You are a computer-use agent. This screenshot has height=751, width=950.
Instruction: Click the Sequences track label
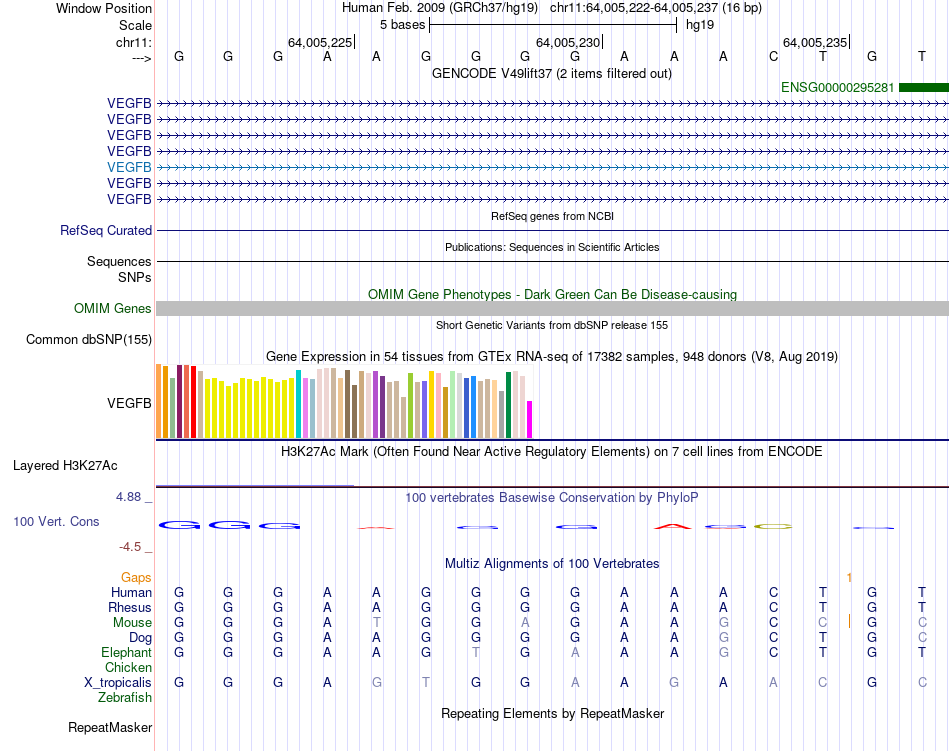pyautogui.click(x=119, y=262)
